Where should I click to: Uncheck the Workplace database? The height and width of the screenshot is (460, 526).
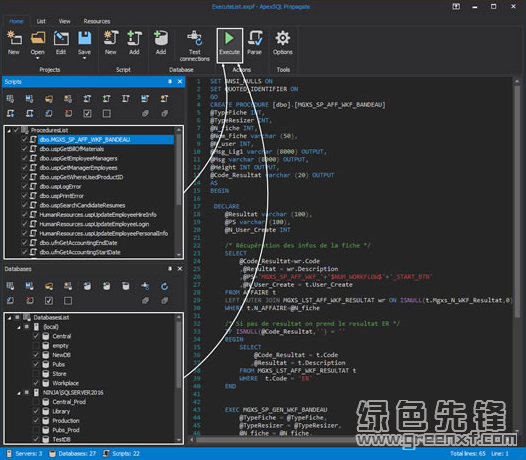(36, 383)
